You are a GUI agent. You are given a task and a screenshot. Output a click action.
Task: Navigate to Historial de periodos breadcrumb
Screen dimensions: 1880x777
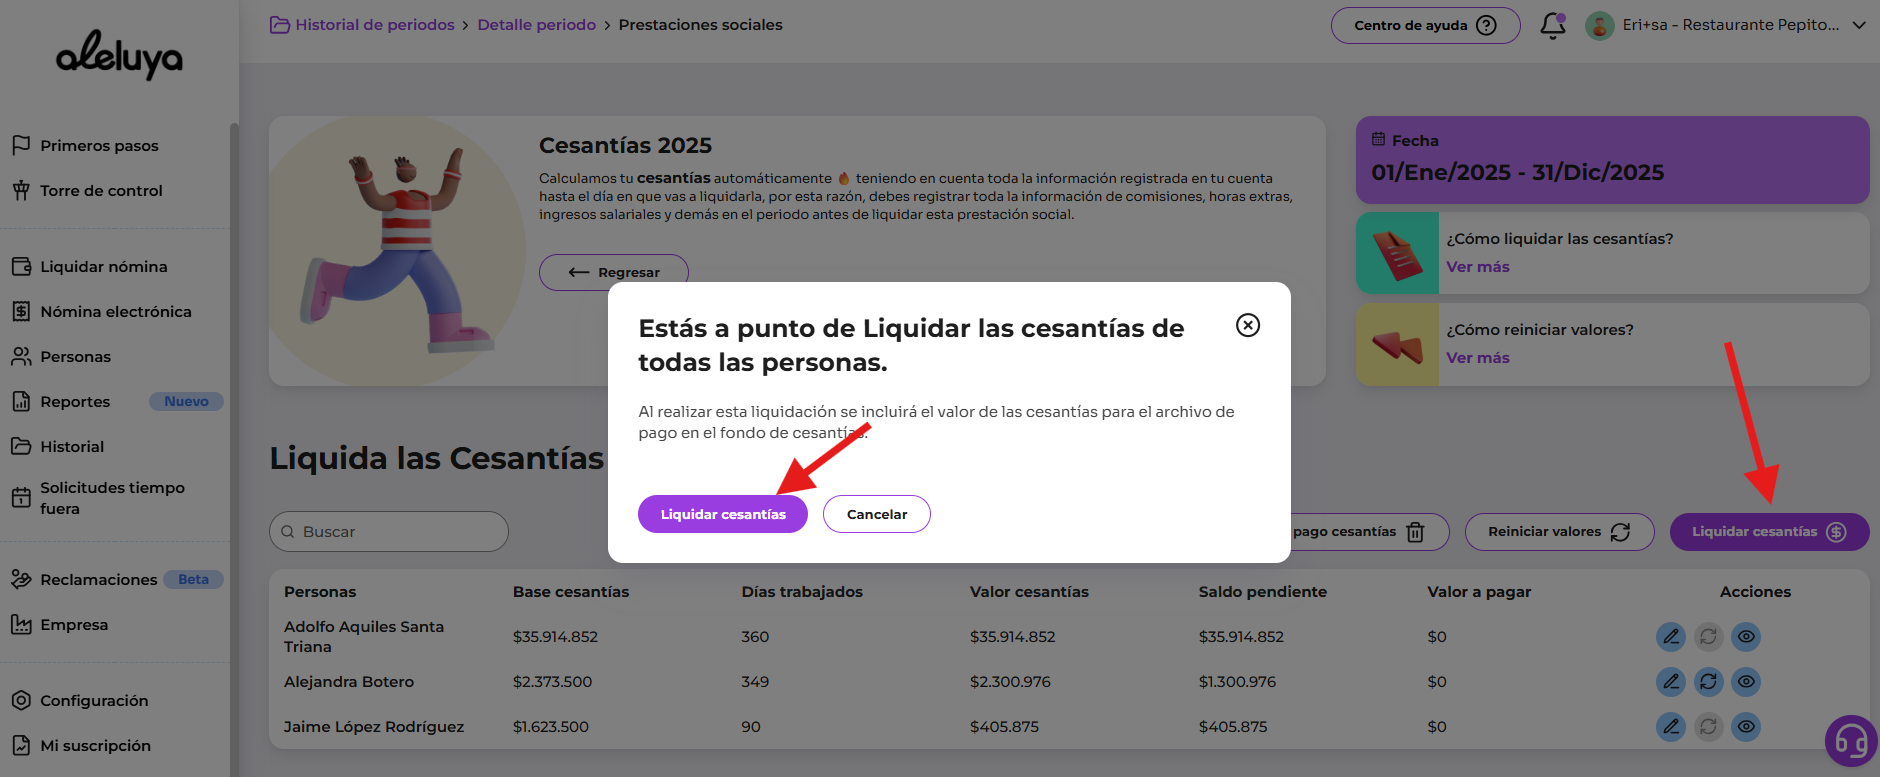coord(374,25)
